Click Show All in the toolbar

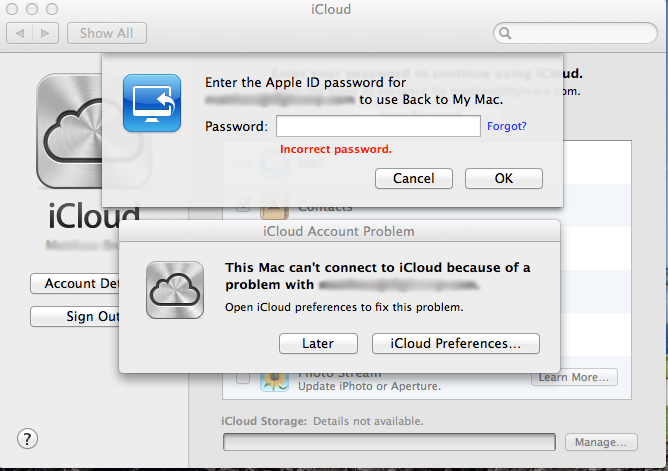click(x=107, y=33)
